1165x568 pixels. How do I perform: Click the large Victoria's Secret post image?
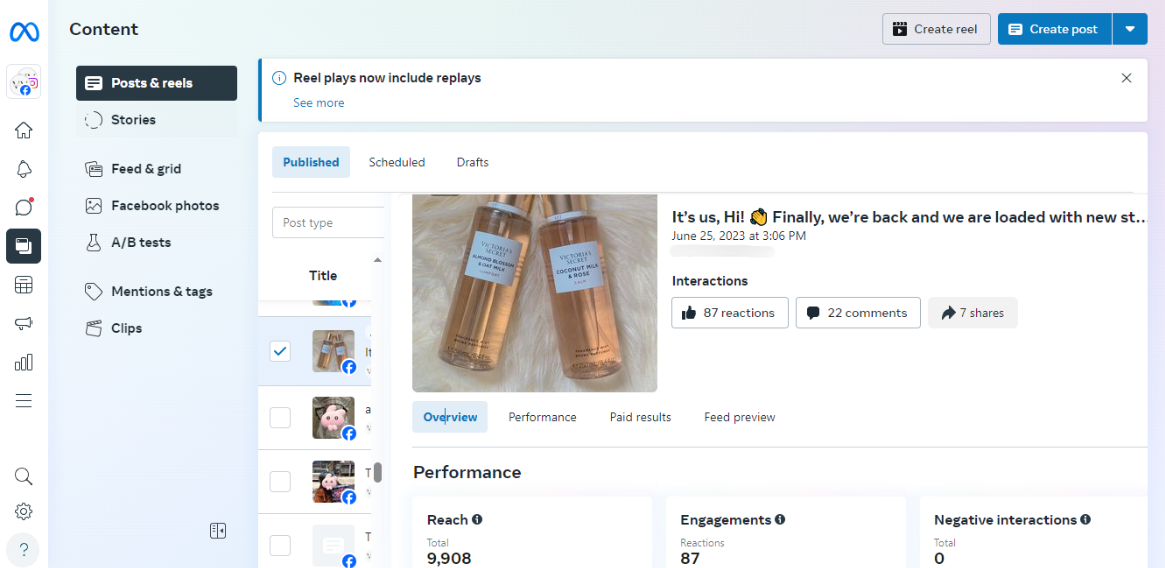click(x=535, y=293)
